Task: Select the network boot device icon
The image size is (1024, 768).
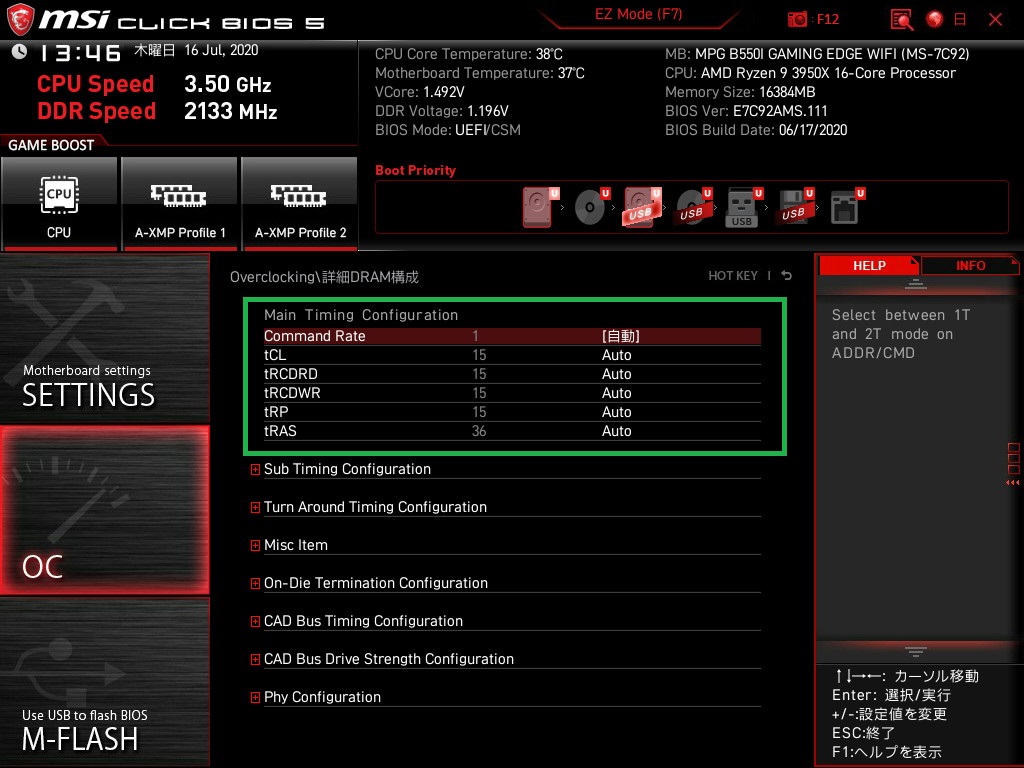Action: (x=847, y=206)
